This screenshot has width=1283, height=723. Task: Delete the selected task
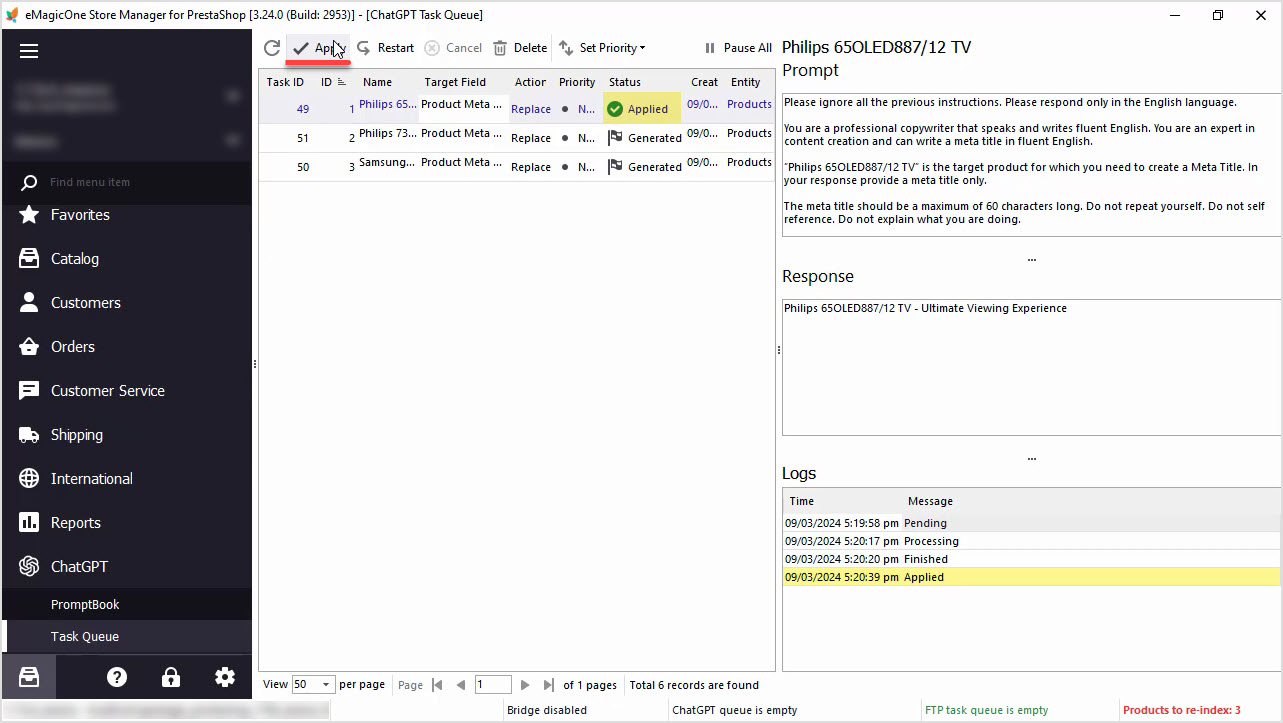click(x=520, y=48)
